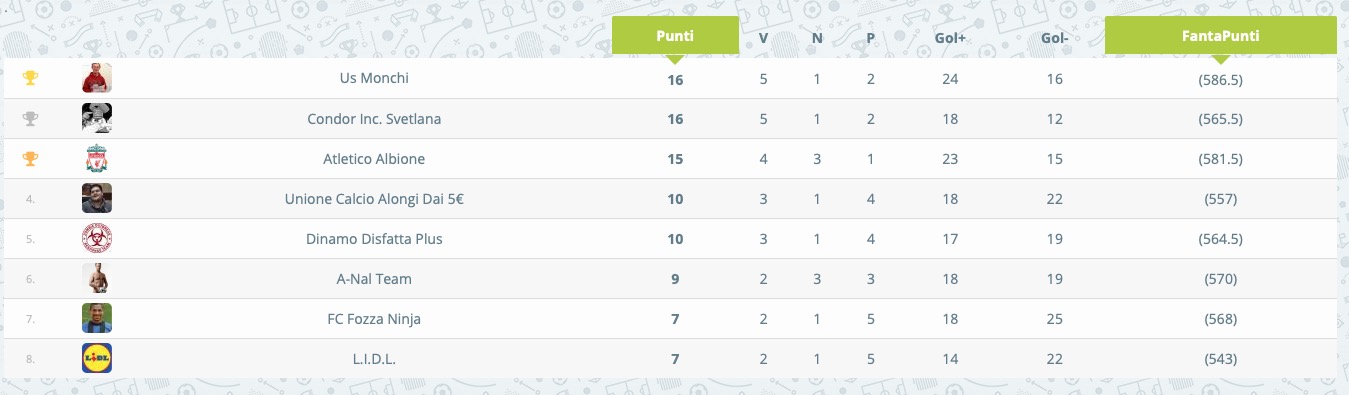This screenshot has width=1349, height=395.
Task: Click the biohazard logo of Dinamo Disfatta Plus
Action: pyautogui.click(x=97, y=238)
